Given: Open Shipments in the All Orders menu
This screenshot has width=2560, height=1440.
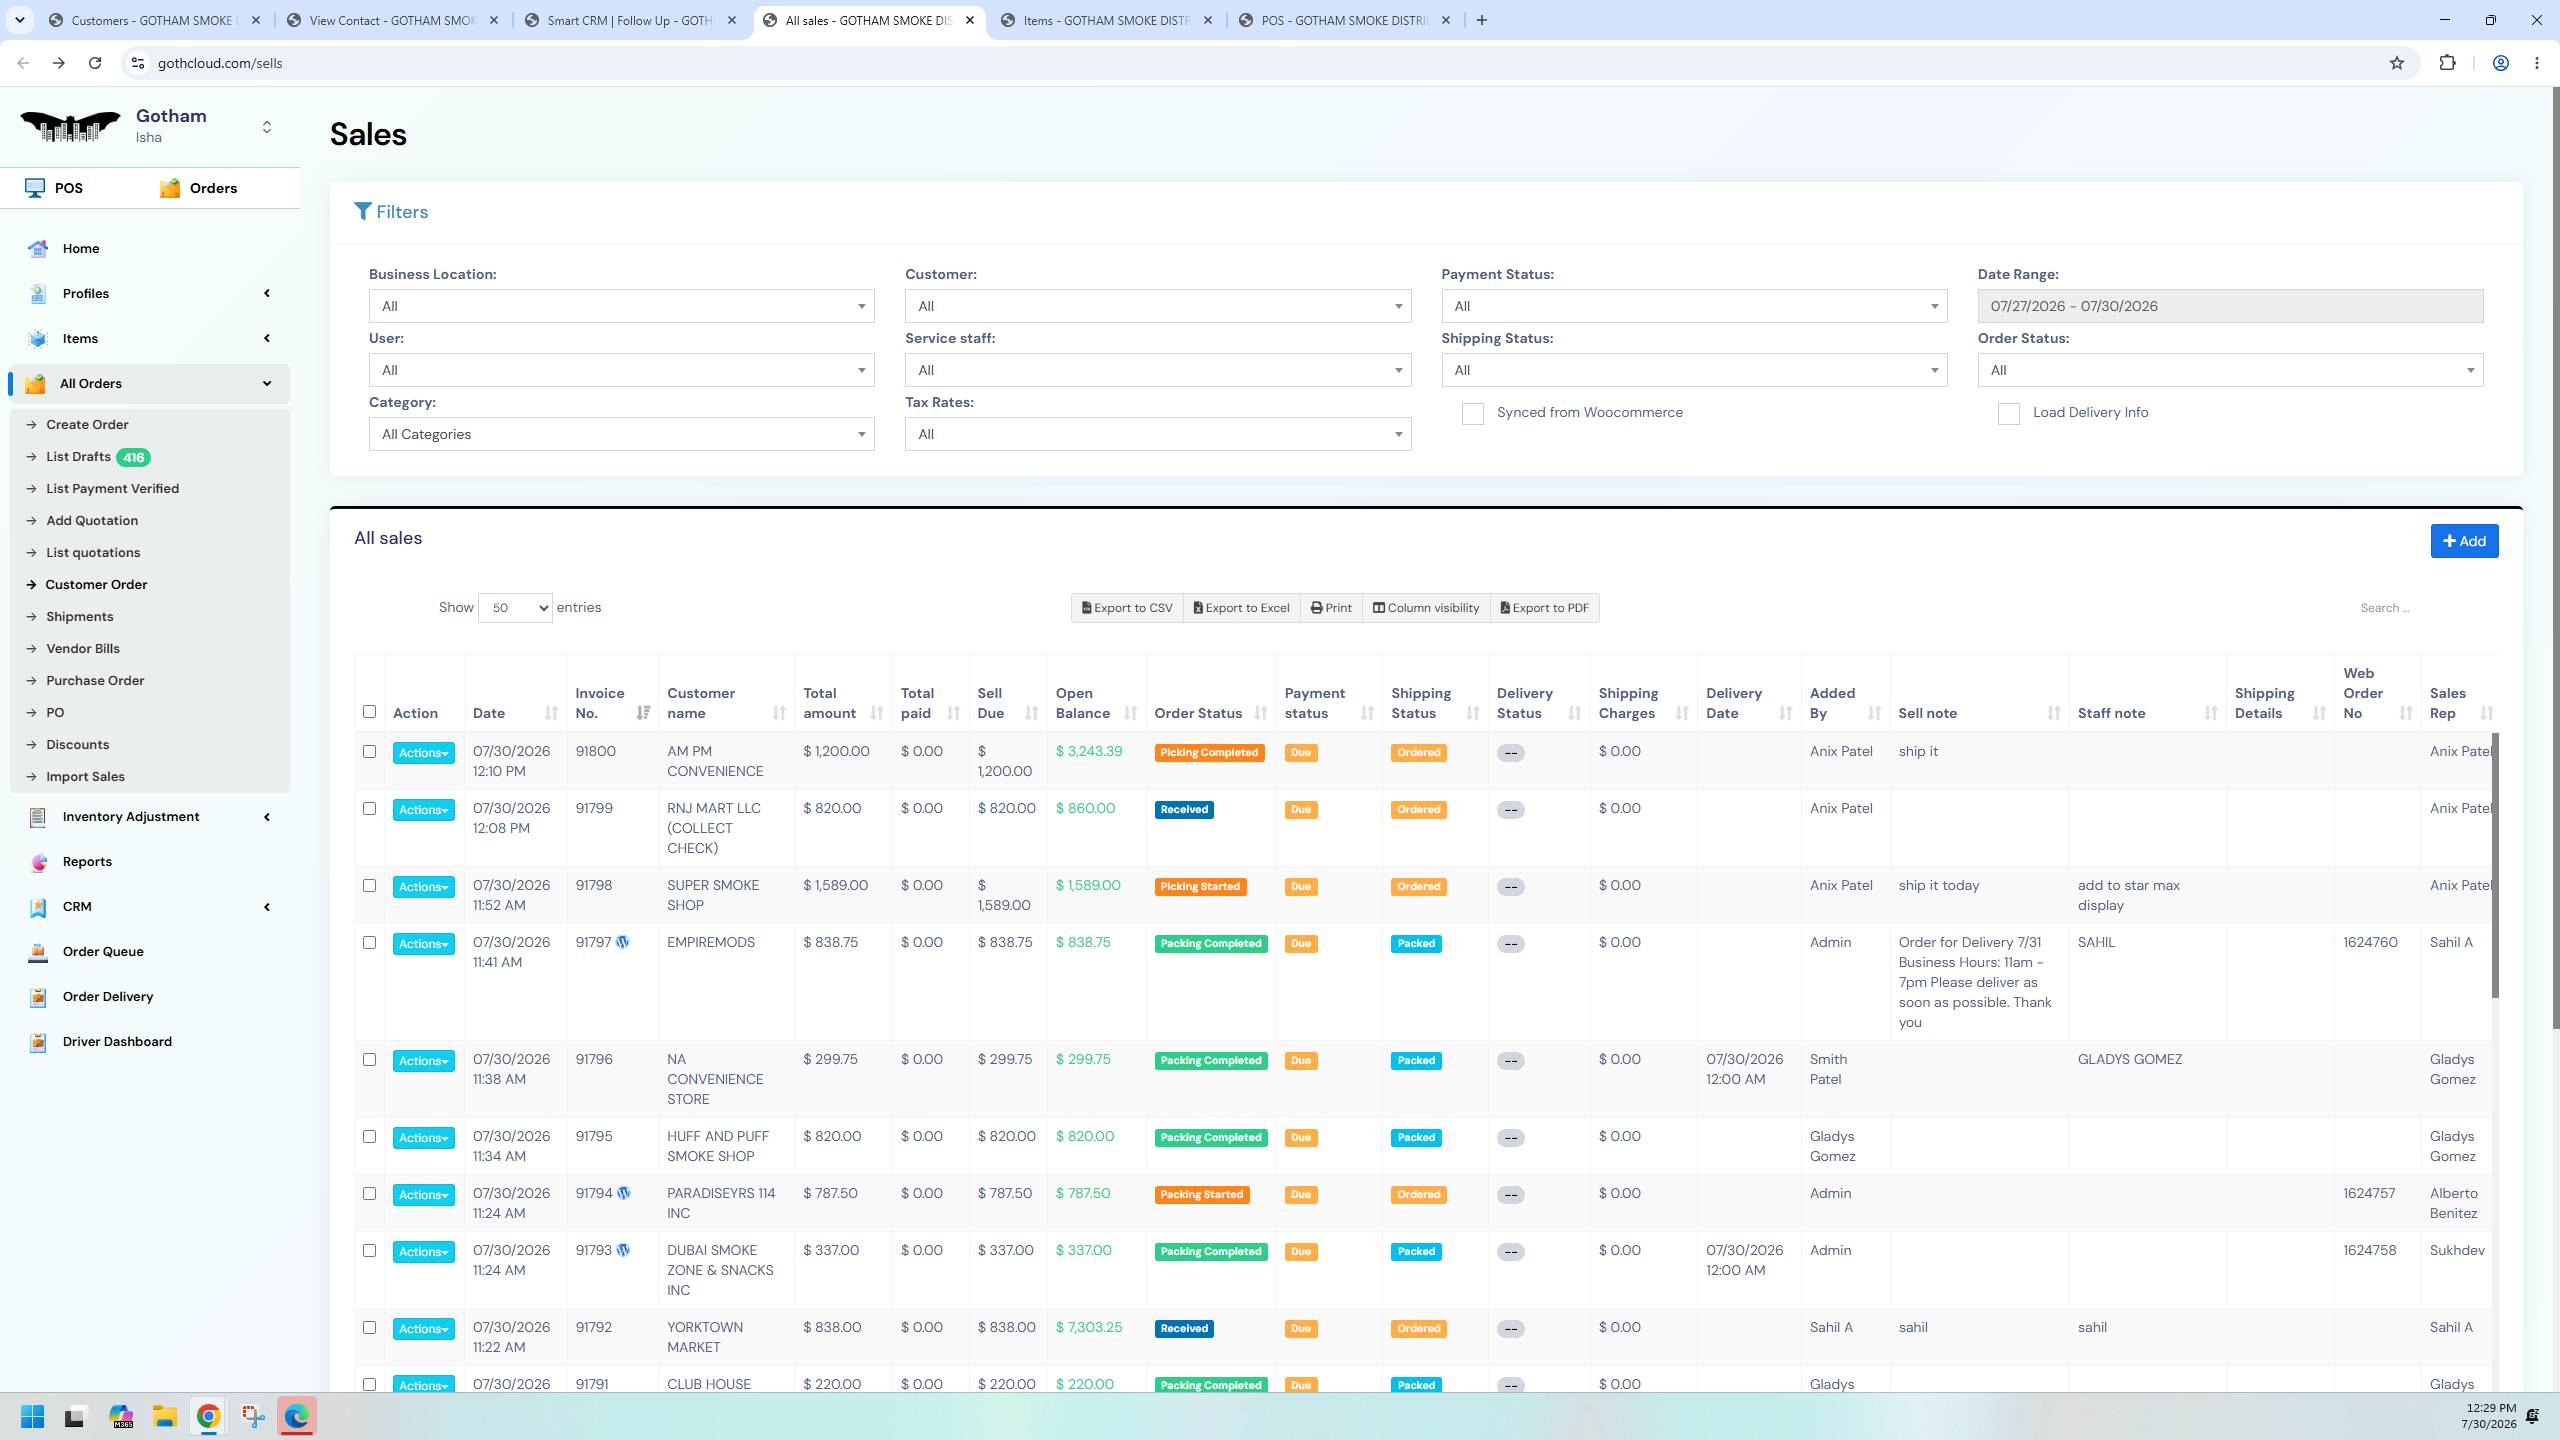Looking at the screenshot, I should tap(79, 616).
